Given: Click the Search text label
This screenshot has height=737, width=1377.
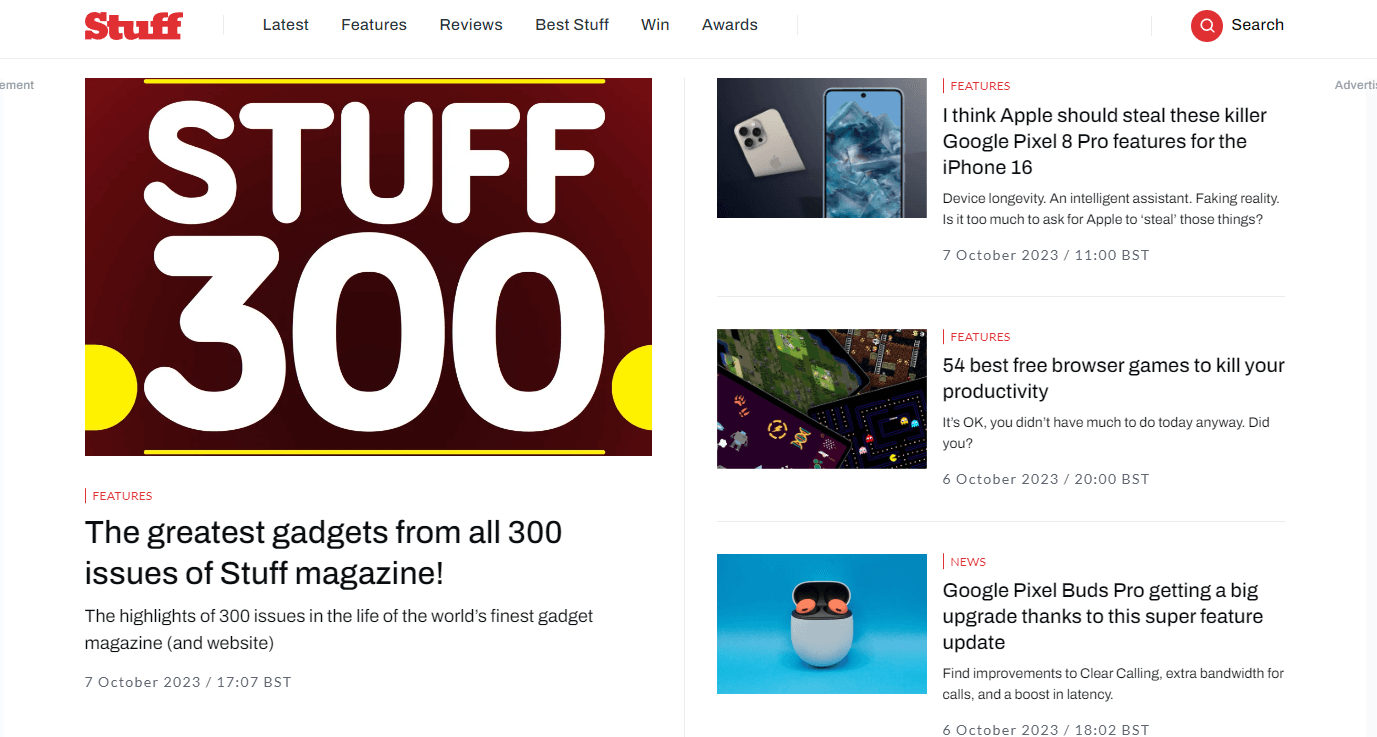Looking at the screenshot, I should [1257, 25].
